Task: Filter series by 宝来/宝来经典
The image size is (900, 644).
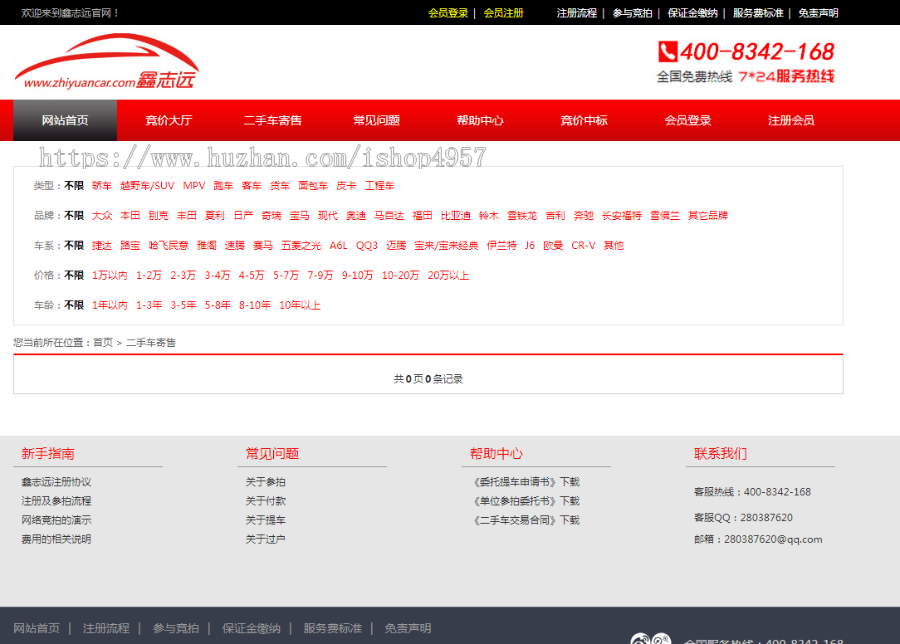Action: pos(447,246)
